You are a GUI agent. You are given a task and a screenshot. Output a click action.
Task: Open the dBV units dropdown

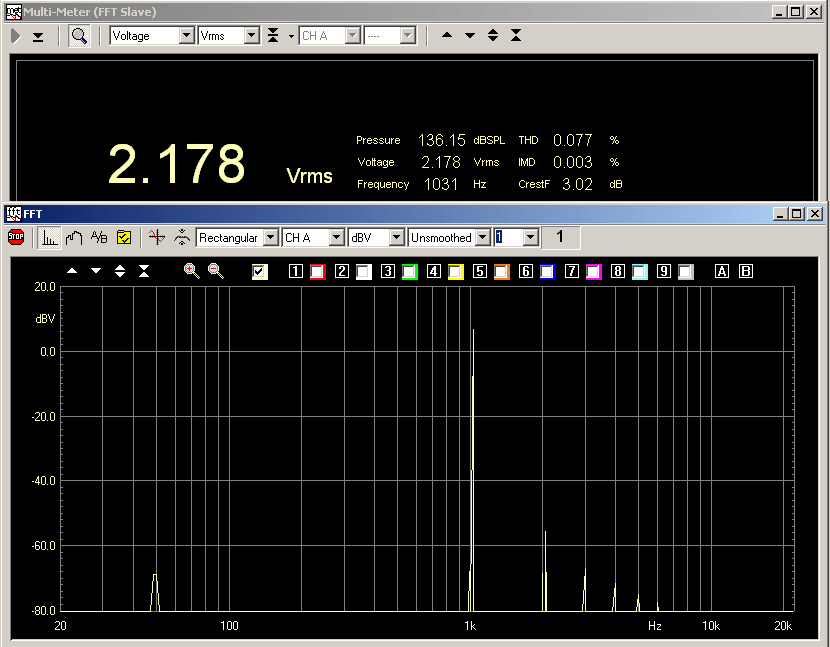pyautogui.click(x=396, y=238)
